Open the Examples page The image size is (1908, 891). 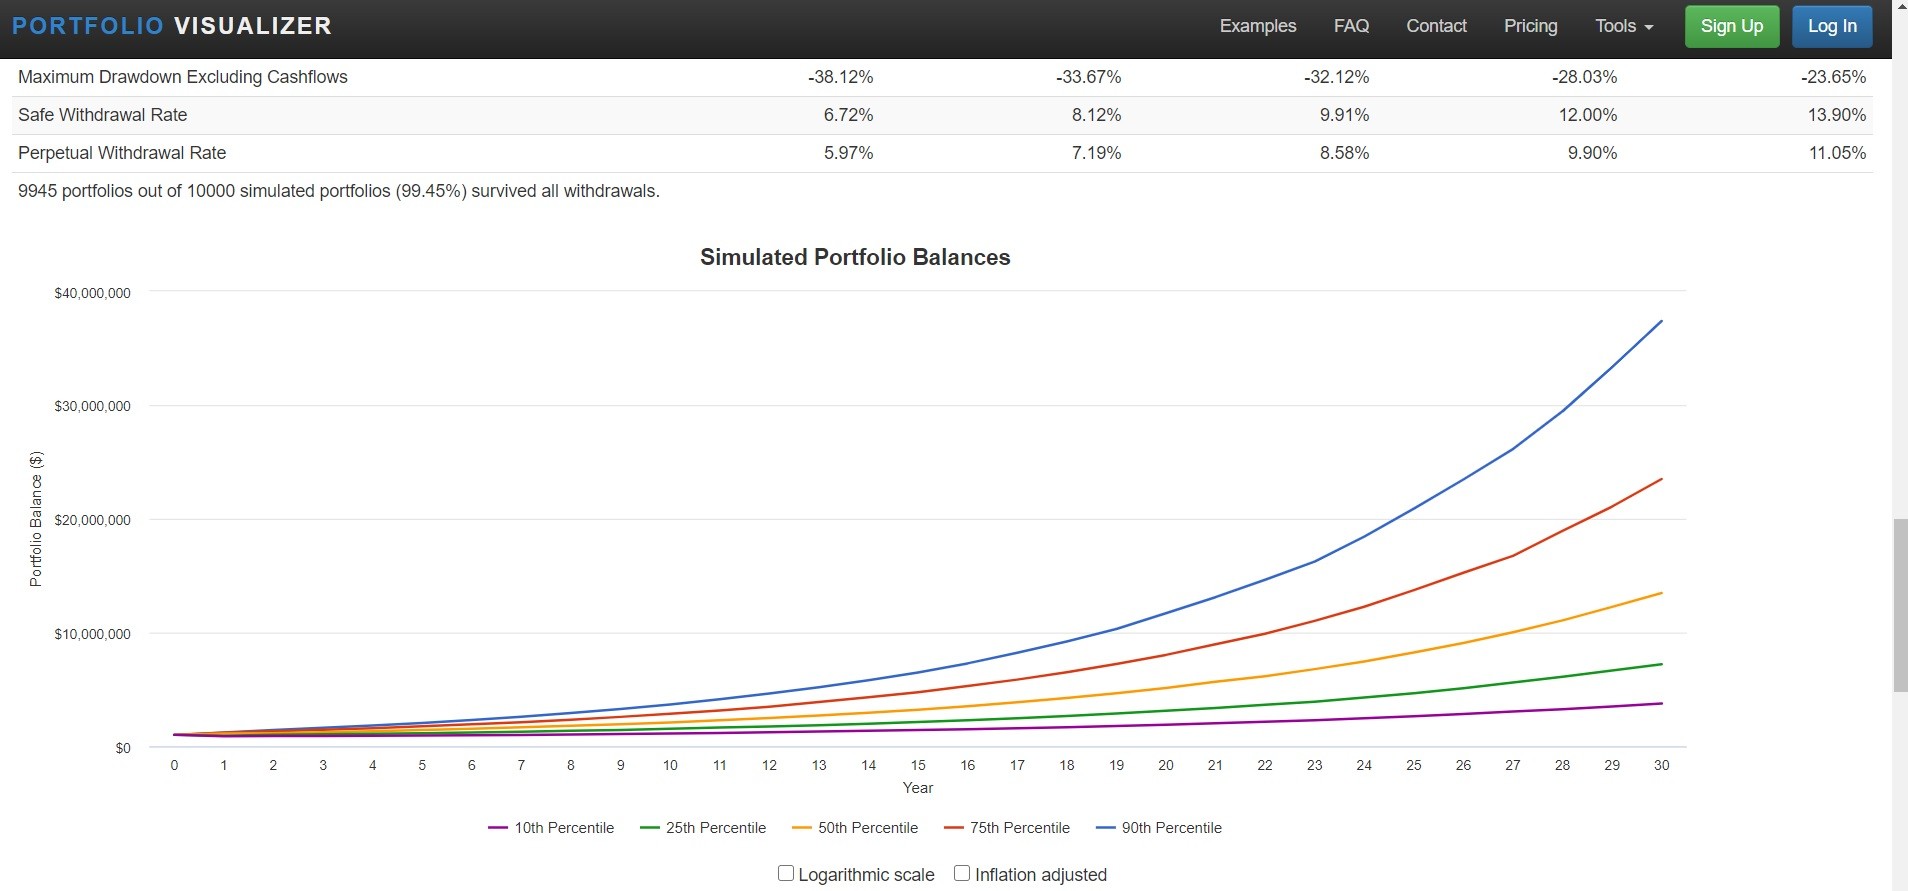click(x=1257, y=26)
